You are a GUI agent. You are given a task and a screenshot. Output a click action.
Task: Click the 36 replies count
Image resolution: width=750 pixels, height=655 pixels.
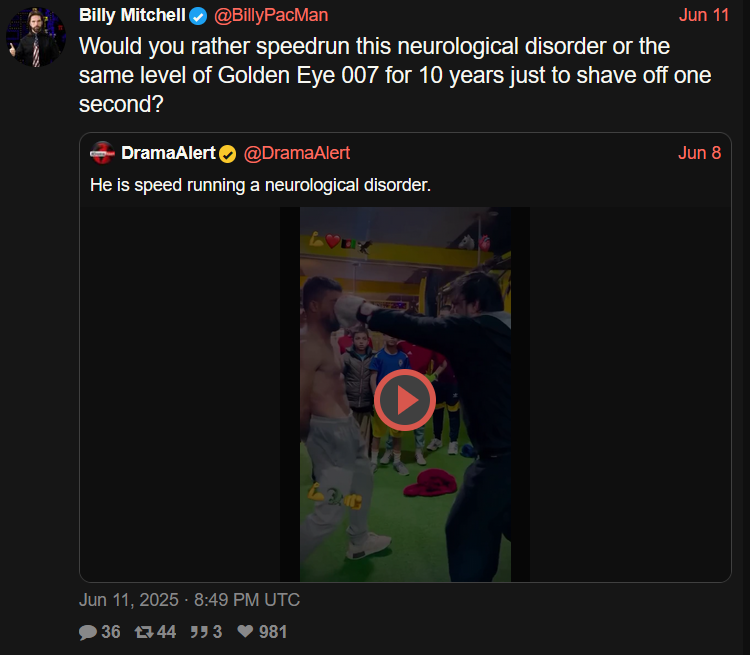110,632
